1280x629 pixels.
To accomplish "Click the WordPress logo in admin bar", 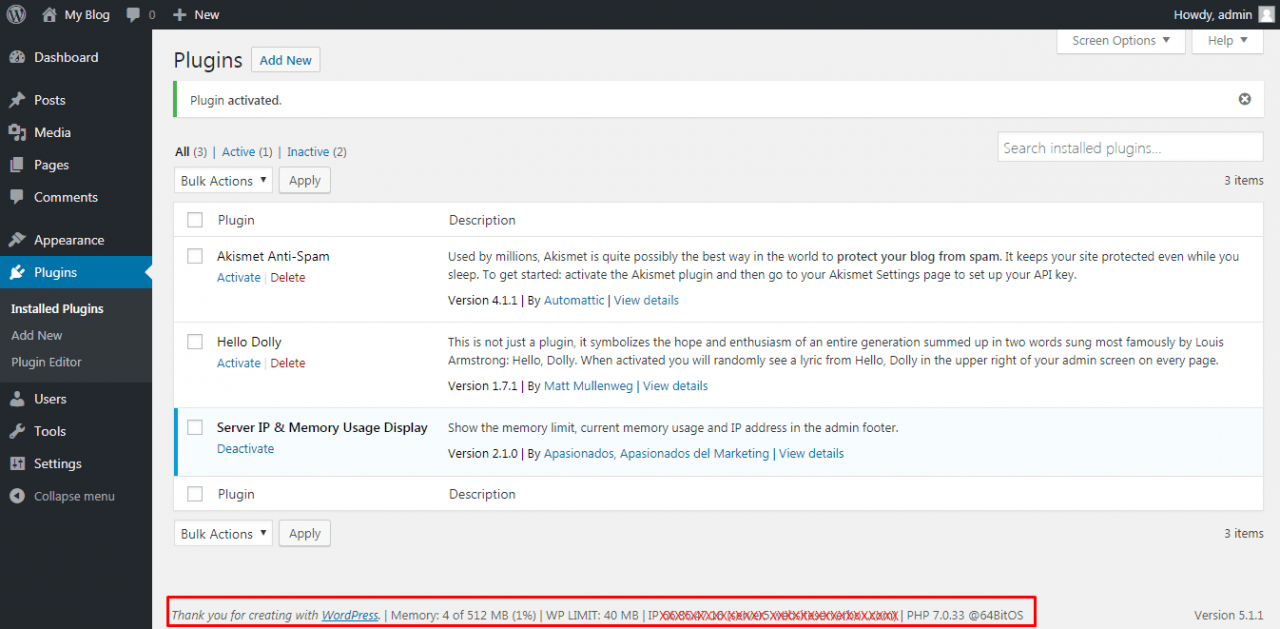I will (16, 15).
